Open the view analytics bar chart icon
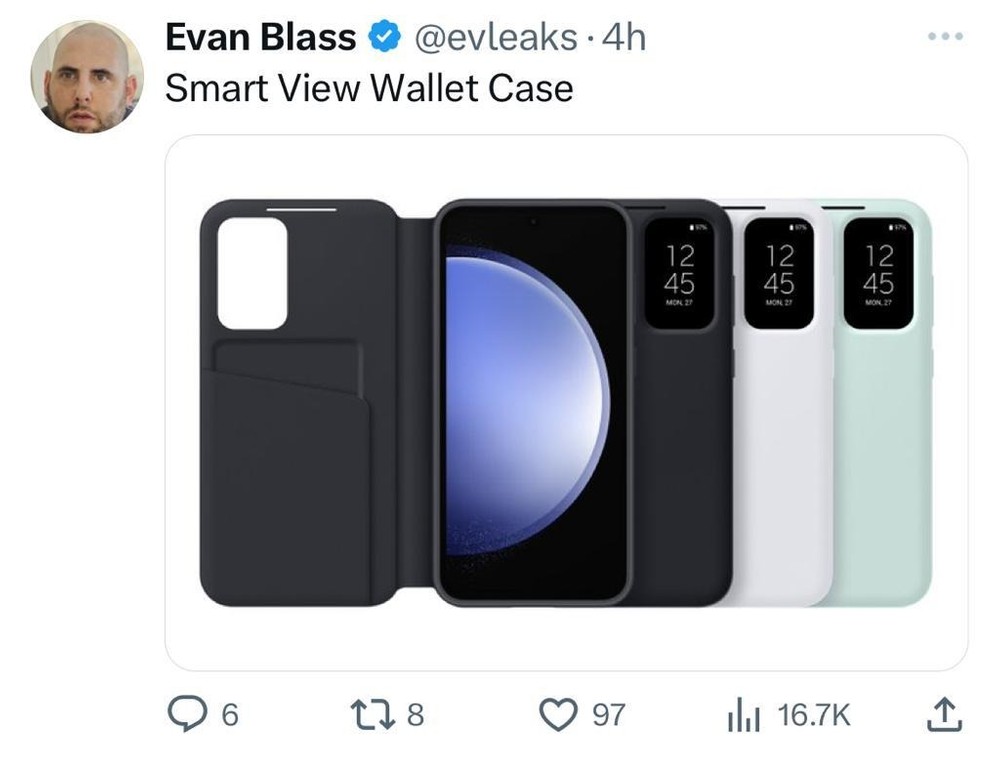Screen dimensions: 1000x757 [x=744, y=714]
